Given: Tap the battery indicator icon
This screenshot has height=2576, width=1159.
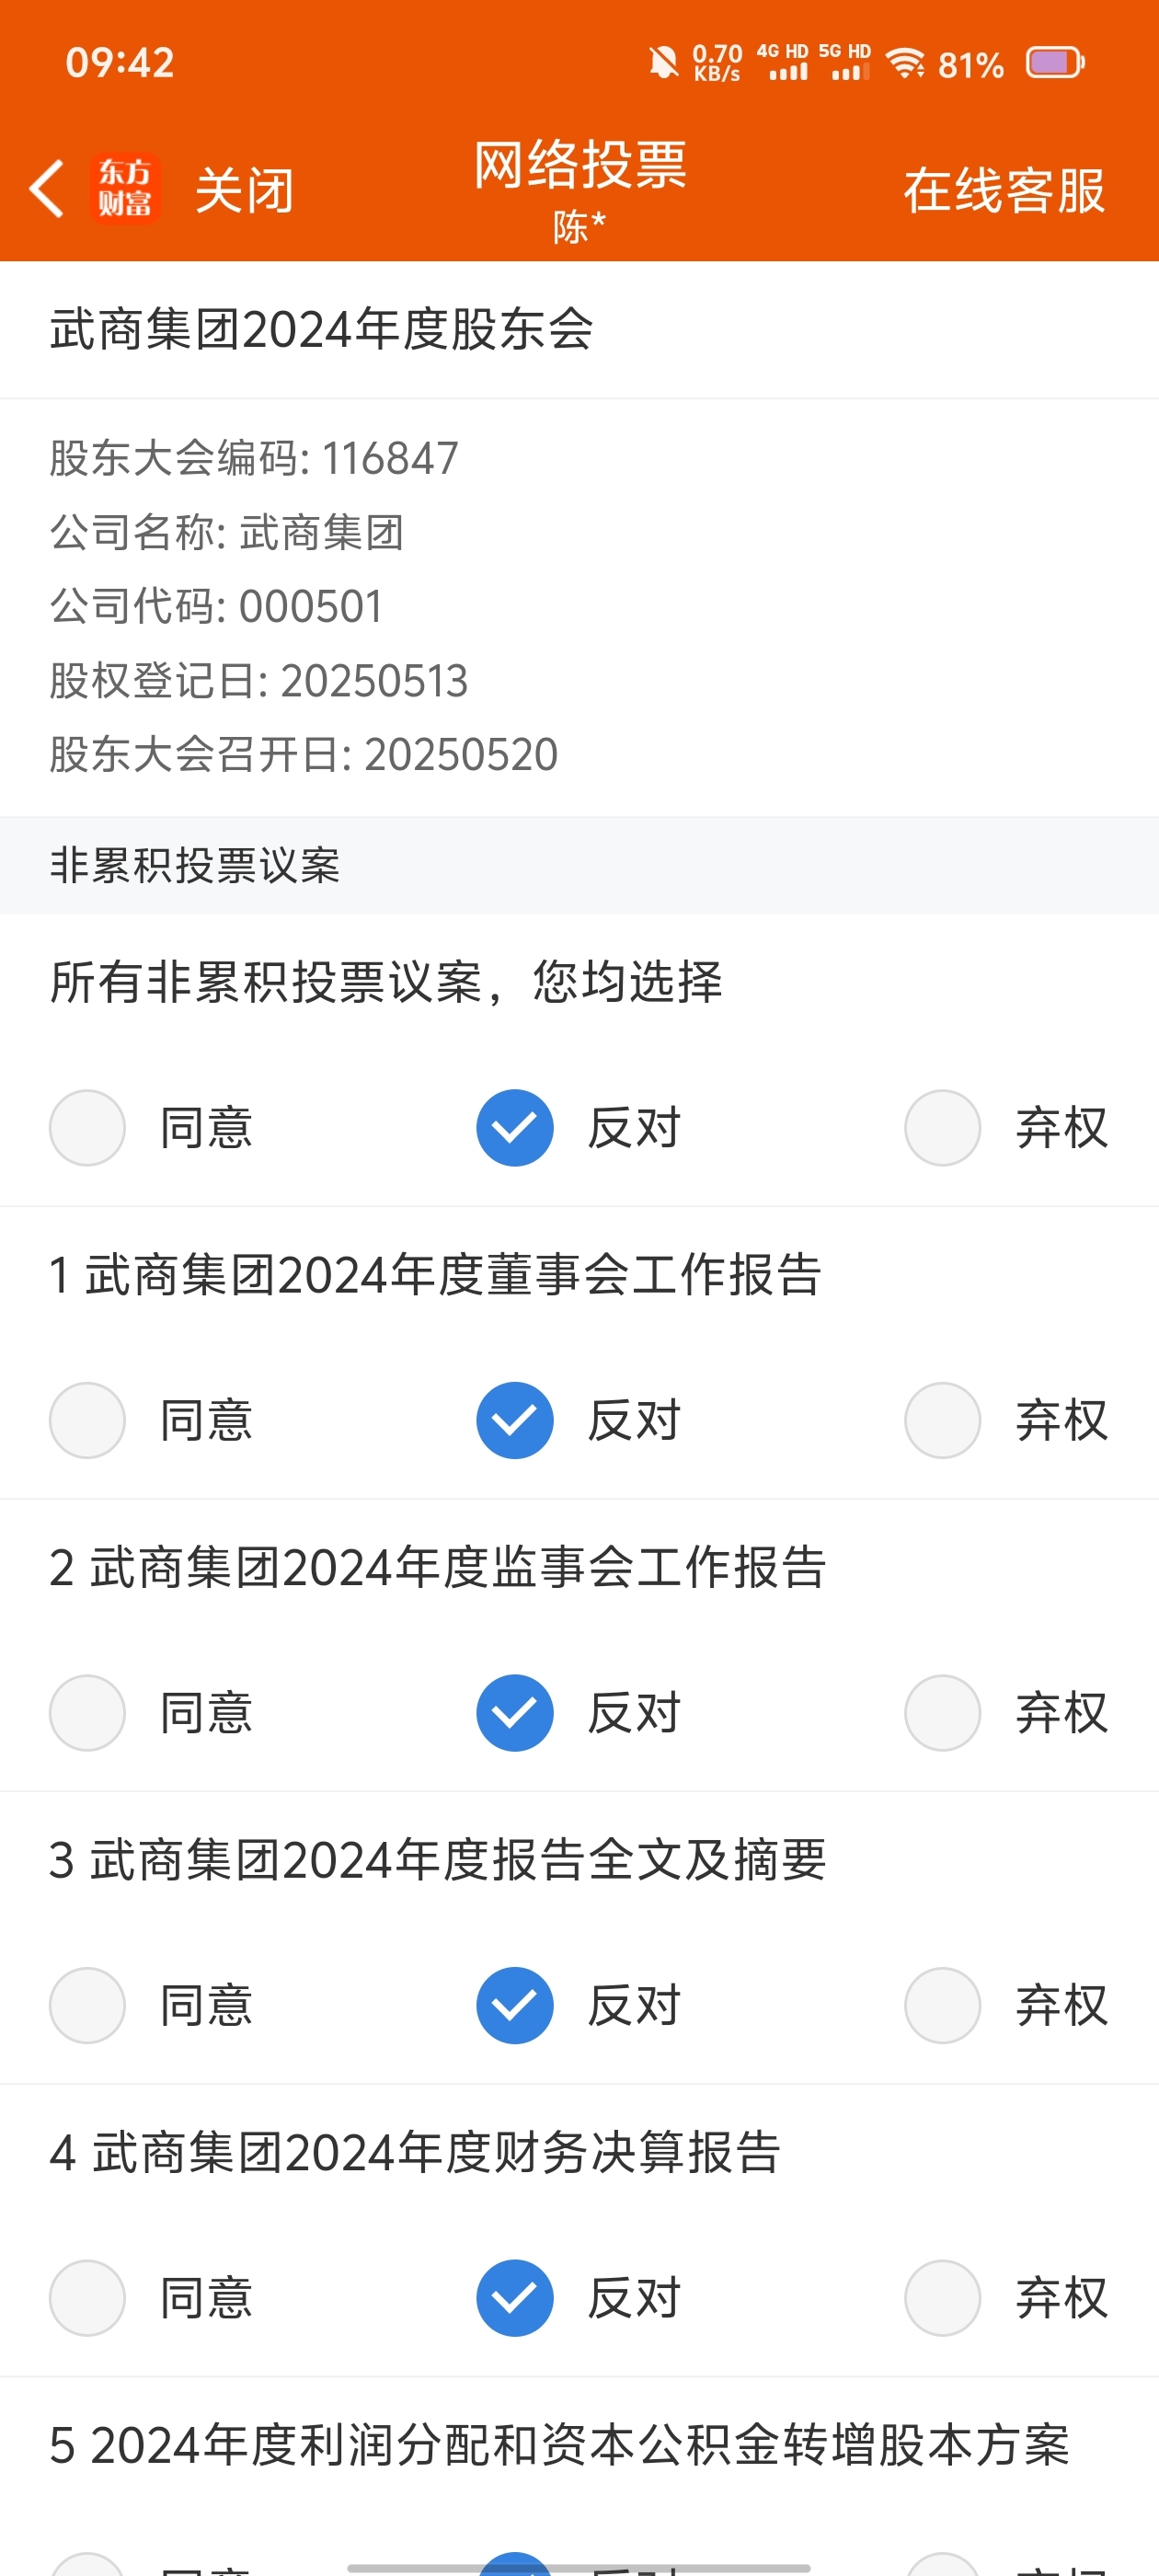Looking at the screenshot, I should [x=1055, y=63].
